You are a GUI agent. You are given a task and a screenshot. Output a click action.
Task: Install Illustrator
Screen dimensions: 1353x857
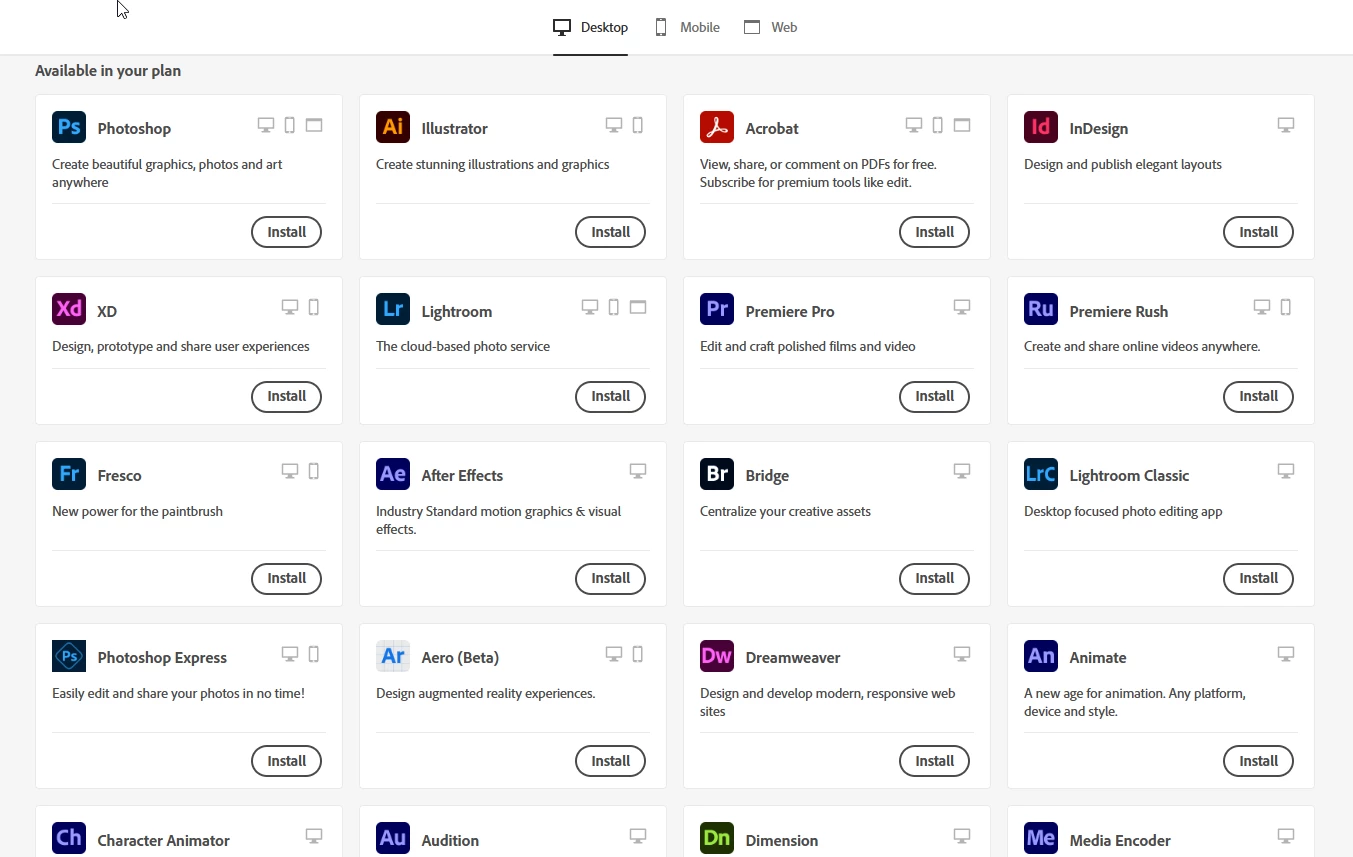click(610, 232)
